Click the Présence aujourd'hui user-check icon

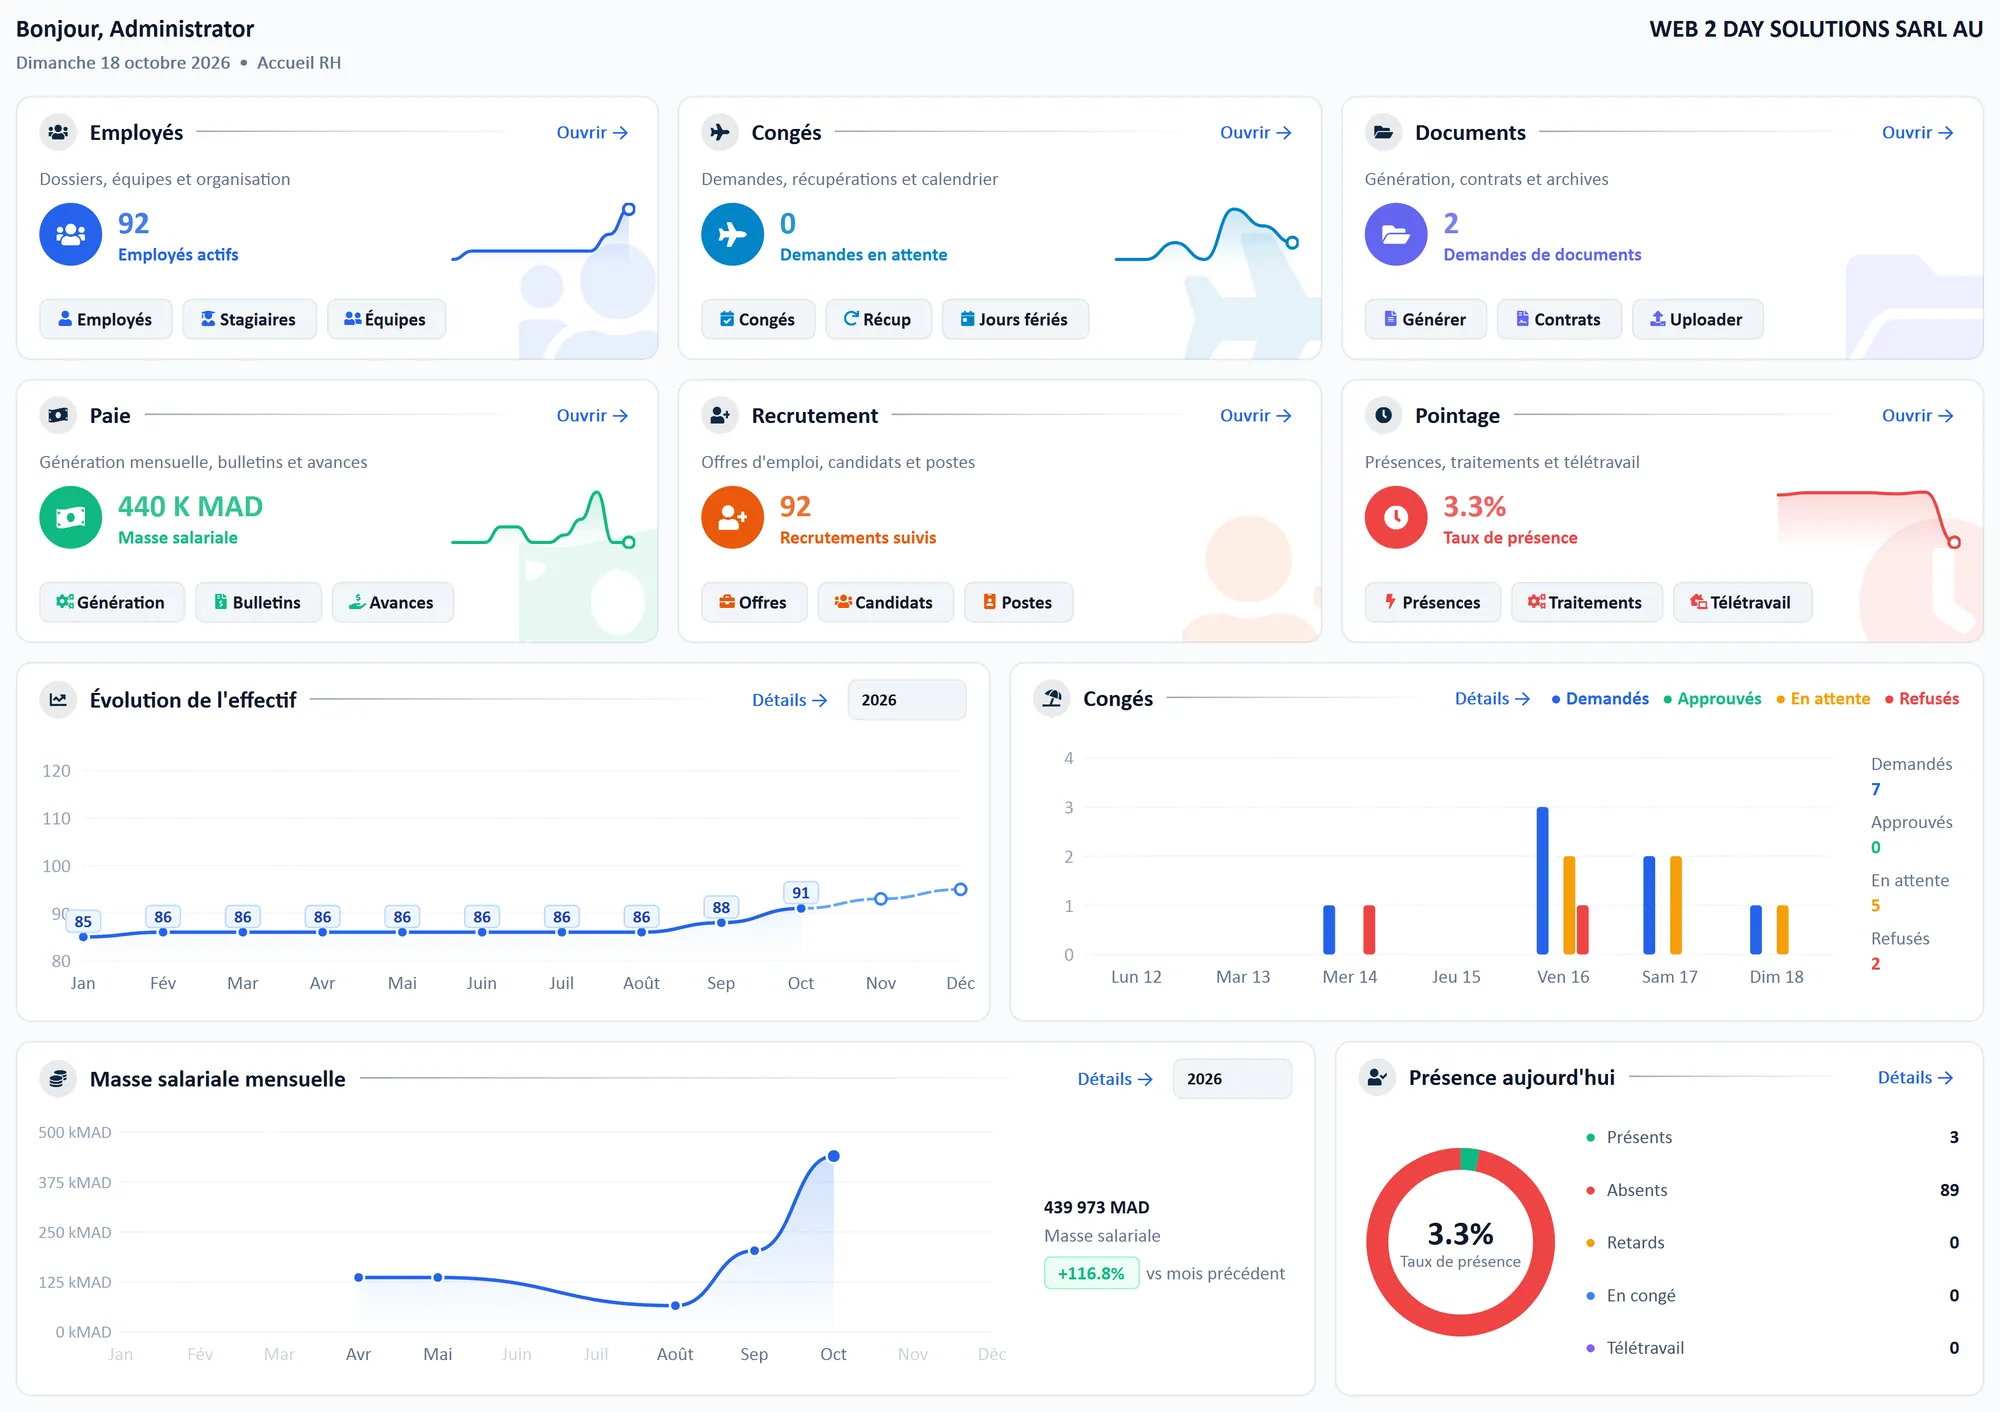pyautogui.click(x=1378, y=1077)
